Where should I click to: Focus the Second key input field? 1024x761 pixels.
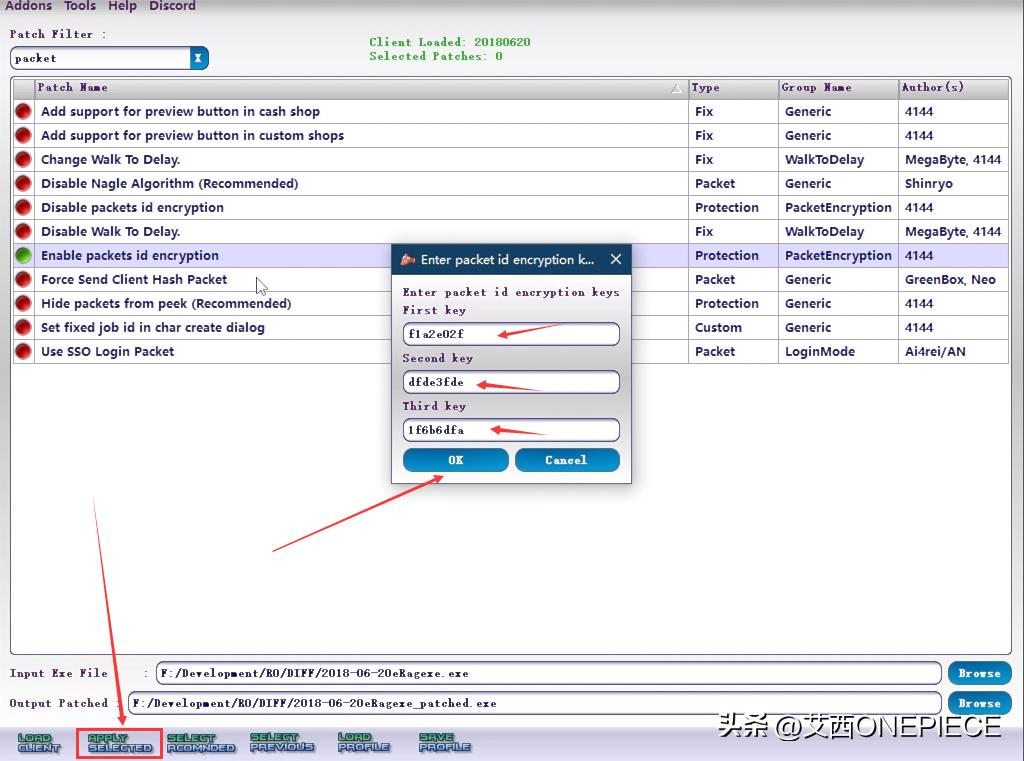point(510,382)
